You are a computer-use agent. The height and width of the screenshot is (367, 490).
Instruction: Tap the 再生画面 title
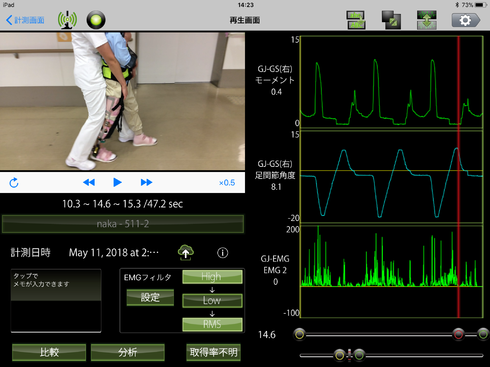coord(245,20)
